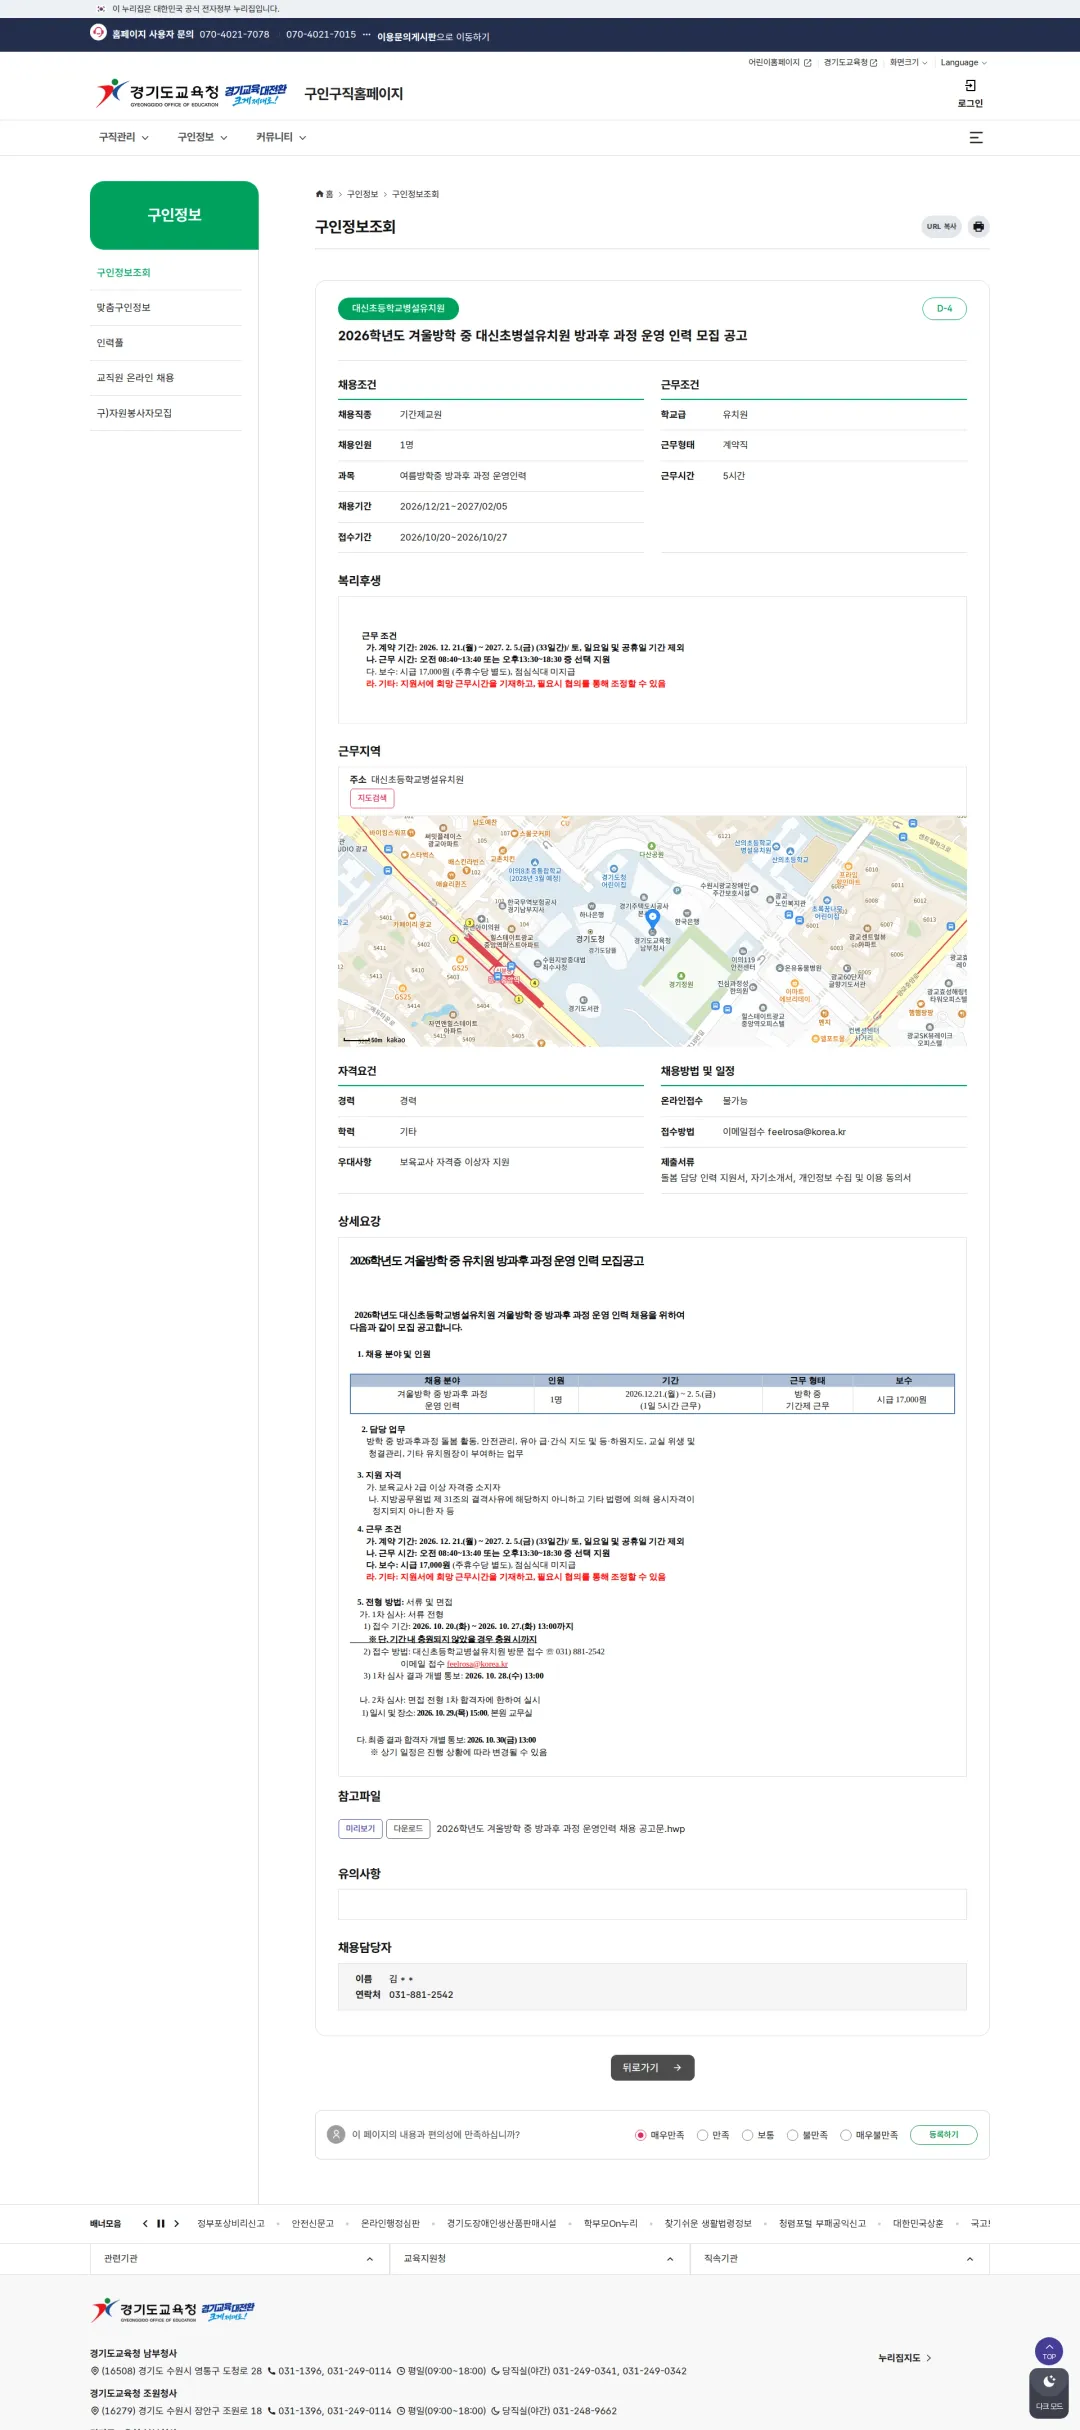
Task: Click the survey user avatar icon
Action: (x=336, y=2135)
